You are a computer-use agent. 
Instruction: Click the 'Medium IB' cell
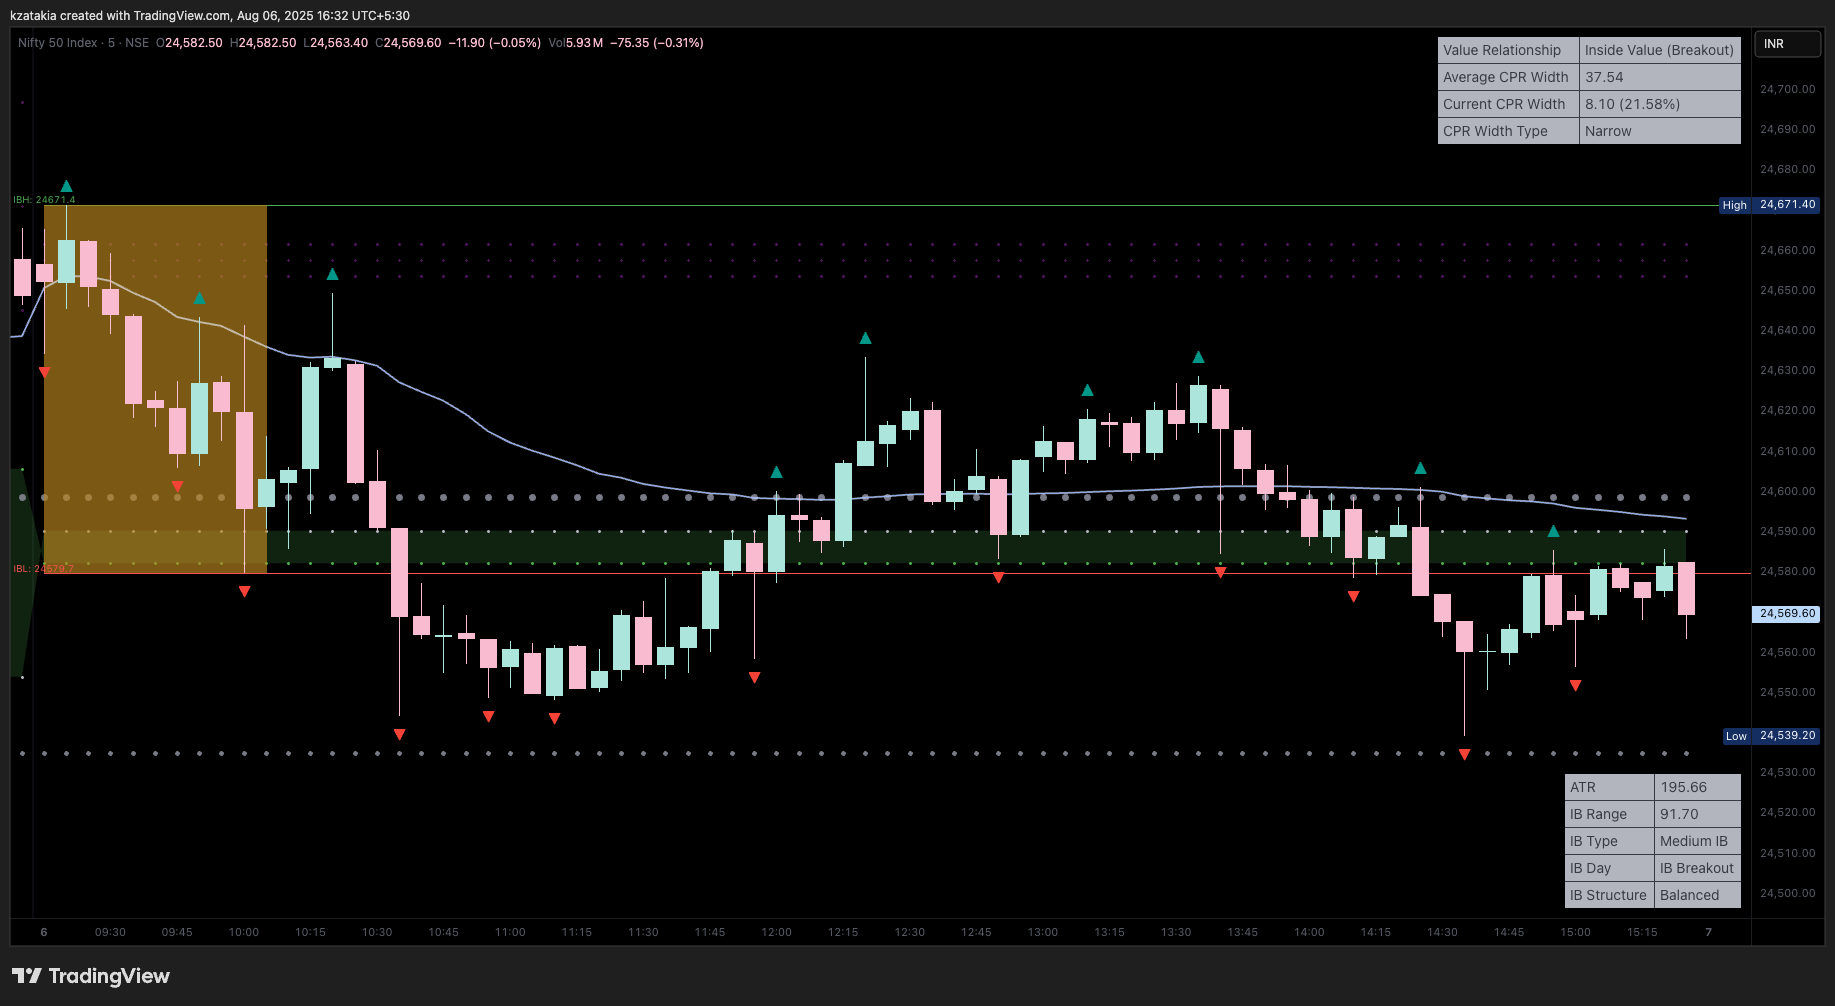1698,841
